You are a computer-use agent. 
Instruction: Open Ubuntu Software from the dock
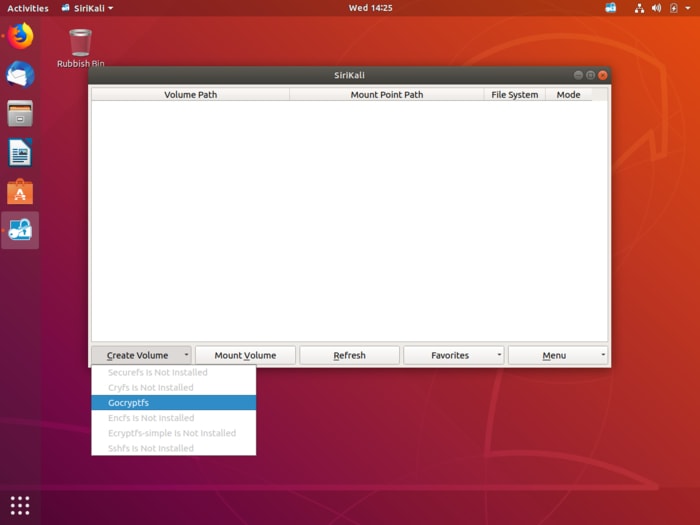(x=20, y=191)
